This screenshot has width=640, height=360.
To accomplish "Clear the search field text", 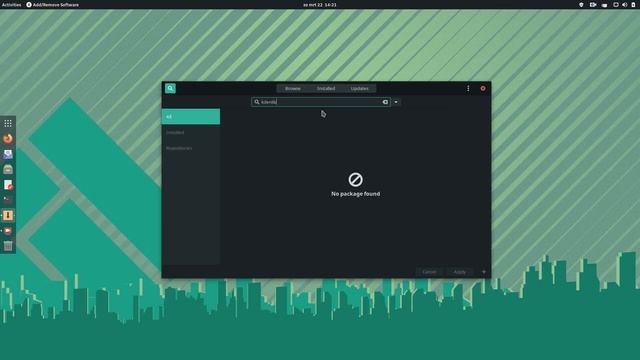I will coord(385,102).
